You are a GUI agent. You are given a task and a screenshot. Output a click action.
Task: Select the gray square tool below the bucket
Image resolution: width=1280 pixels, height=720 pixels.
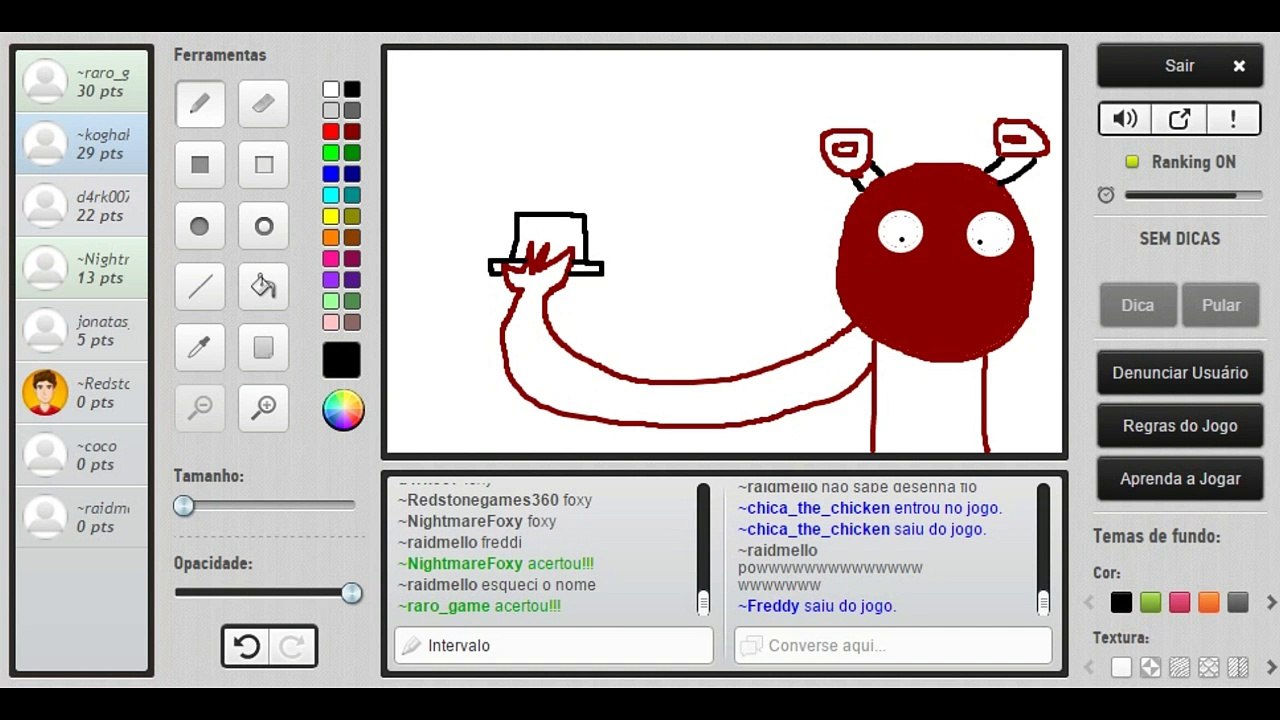[x=264, y=347]
